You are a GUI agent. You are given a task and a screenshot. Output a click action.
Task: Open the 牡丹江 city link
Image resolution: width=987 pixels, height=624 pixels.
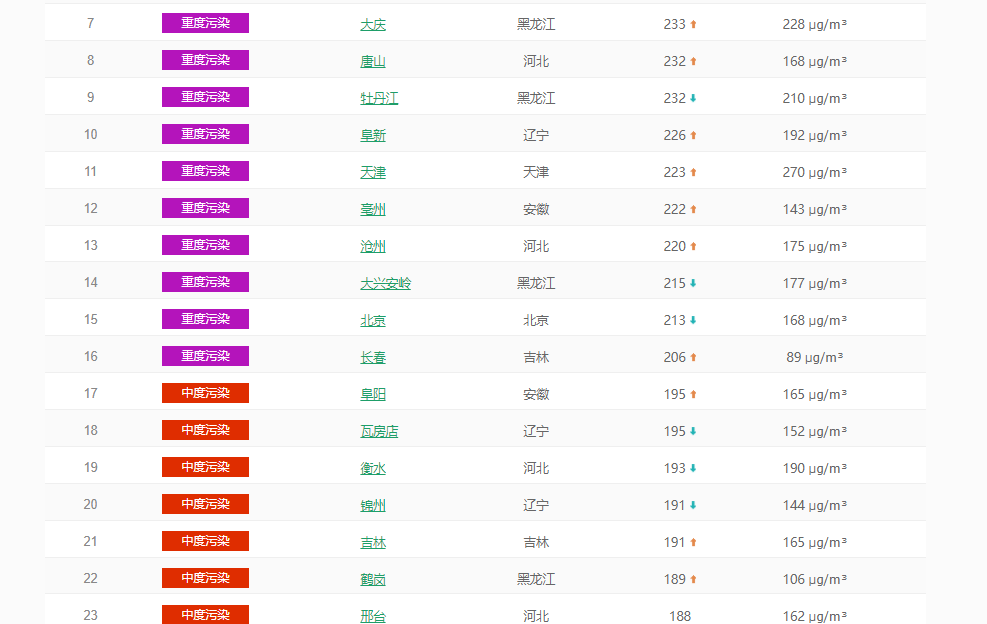tap(379, 98)
